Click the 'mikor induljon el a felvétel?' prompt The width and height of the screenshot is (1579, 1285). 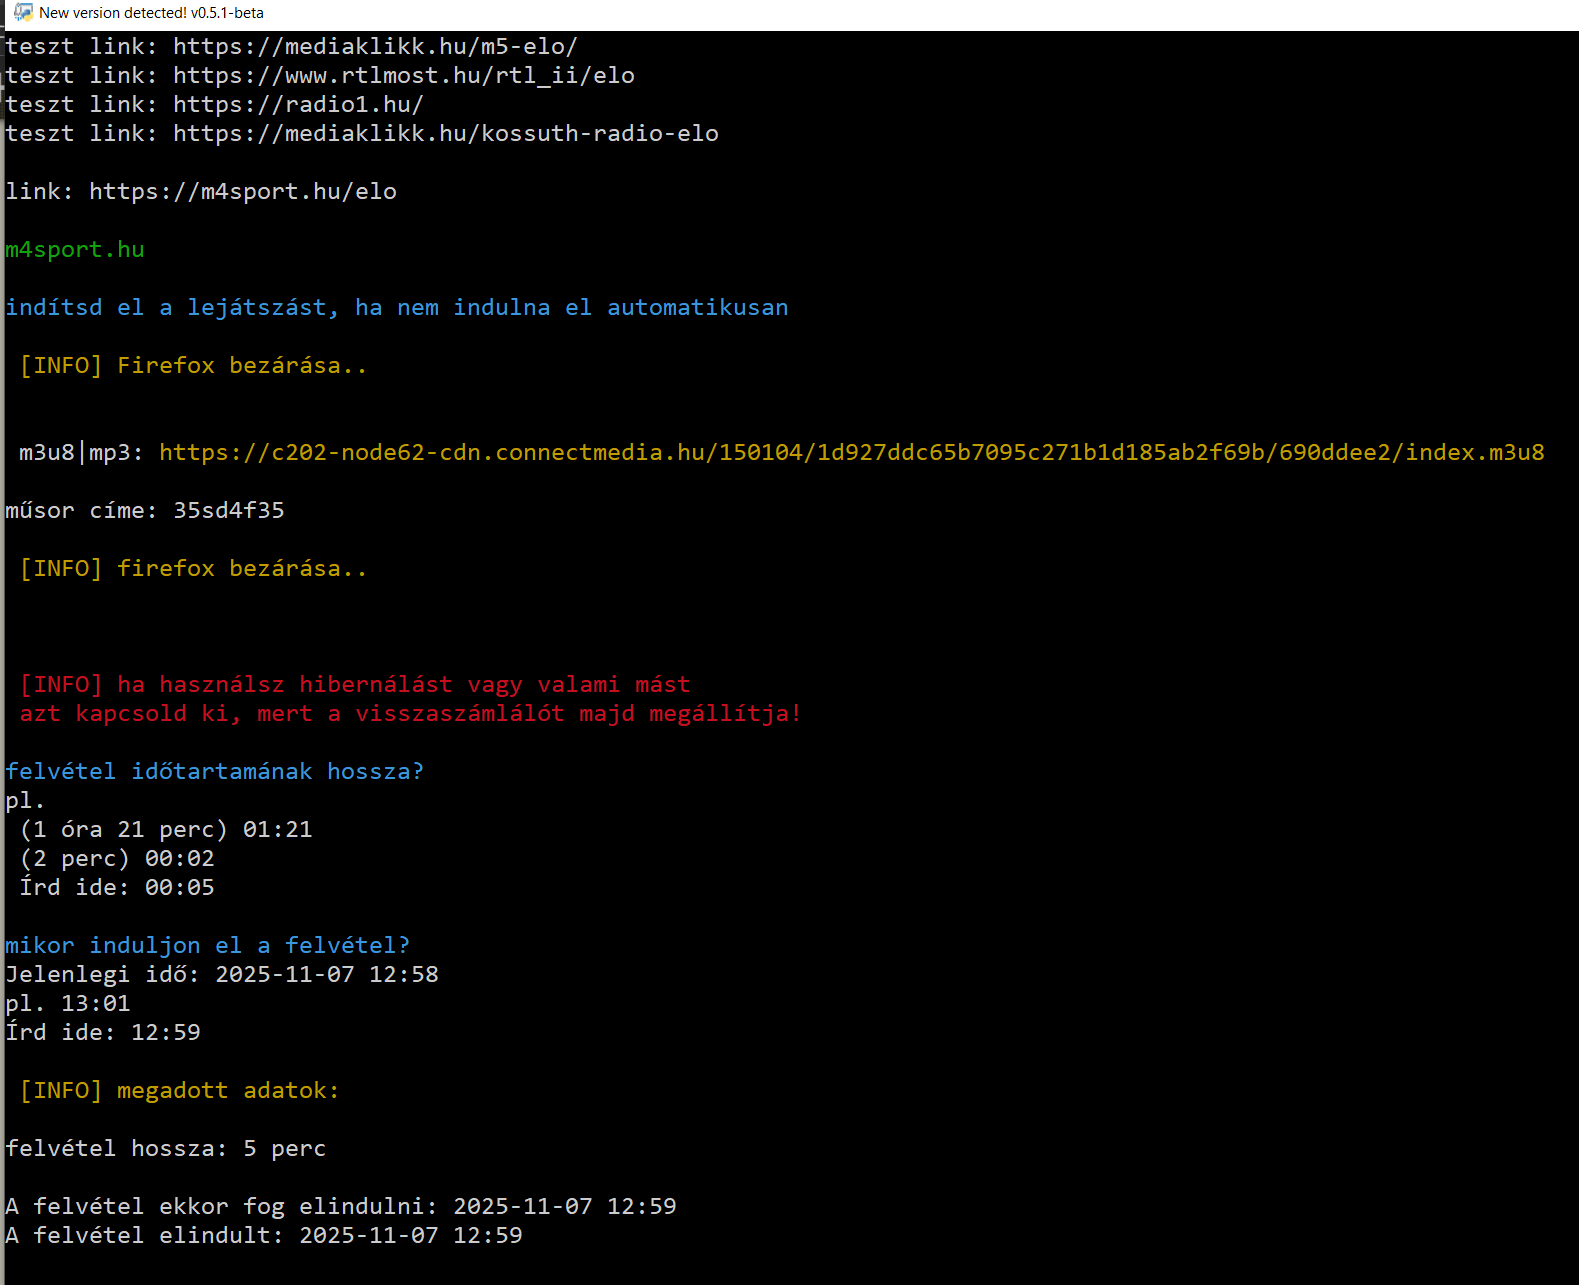point(207,946)
